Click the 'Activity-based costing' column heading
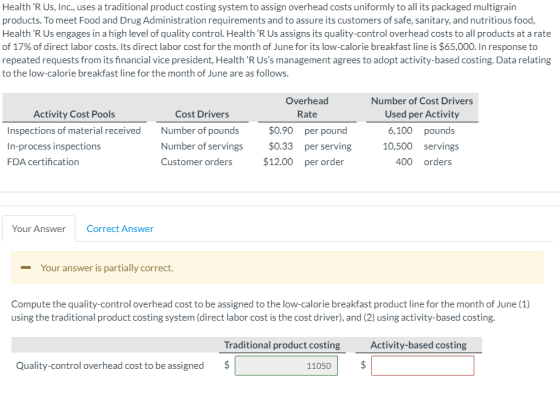The image size is (560, 393). pos(419,345)
